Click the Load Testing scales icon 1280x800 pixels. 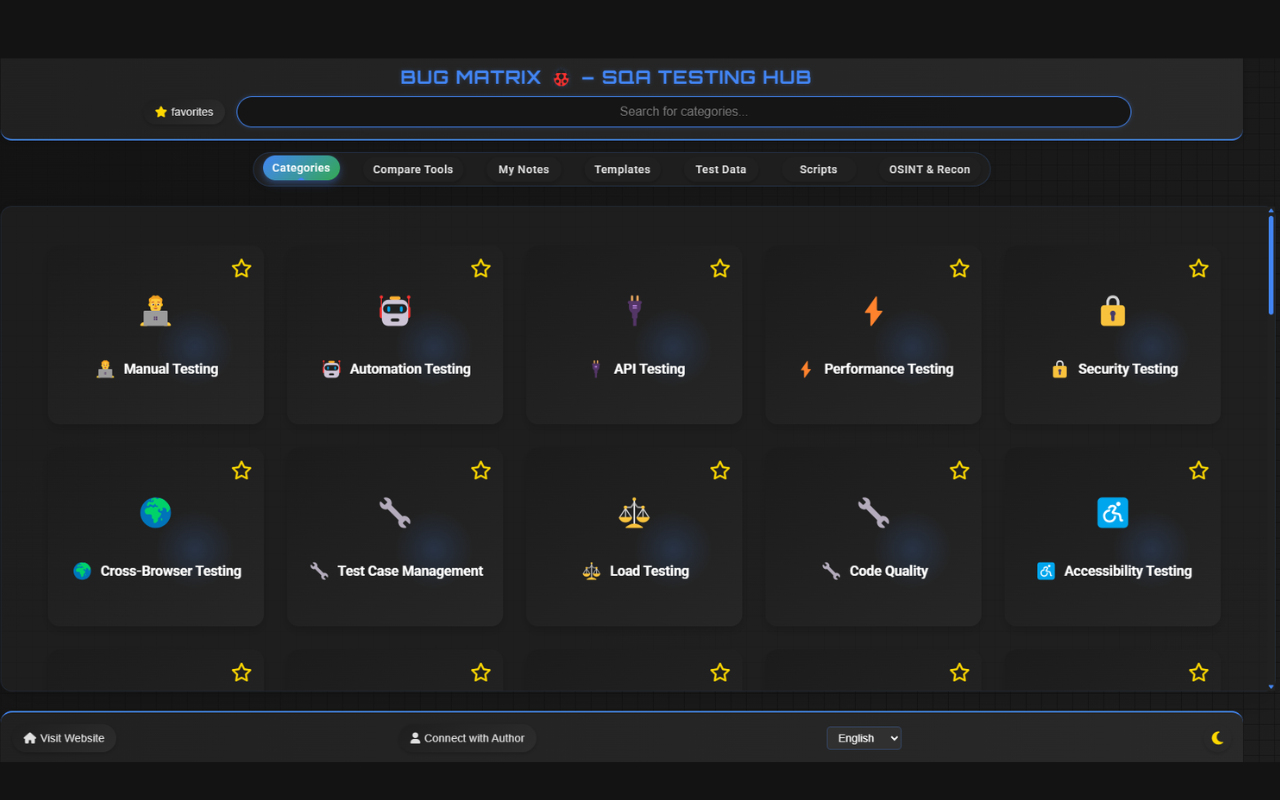click(633, 512)
